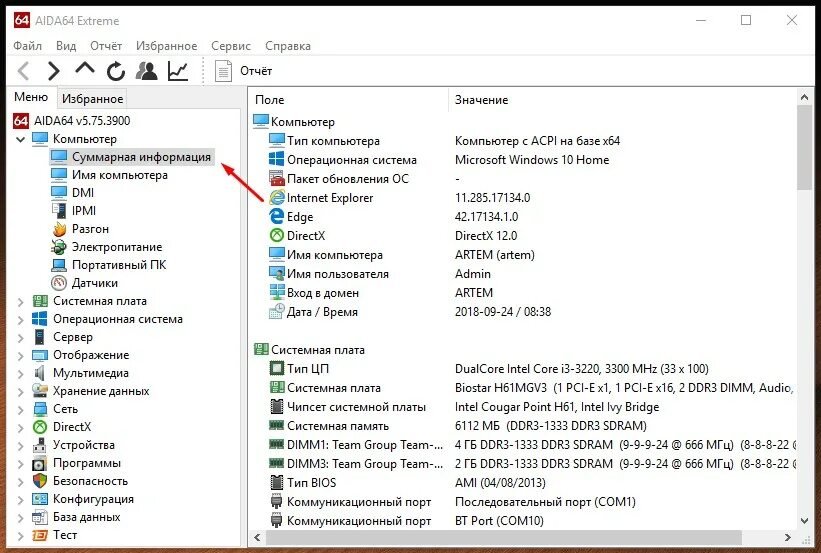
Task: Click the Internet Explorer icon in field list
Action: [x=276, y=197]
